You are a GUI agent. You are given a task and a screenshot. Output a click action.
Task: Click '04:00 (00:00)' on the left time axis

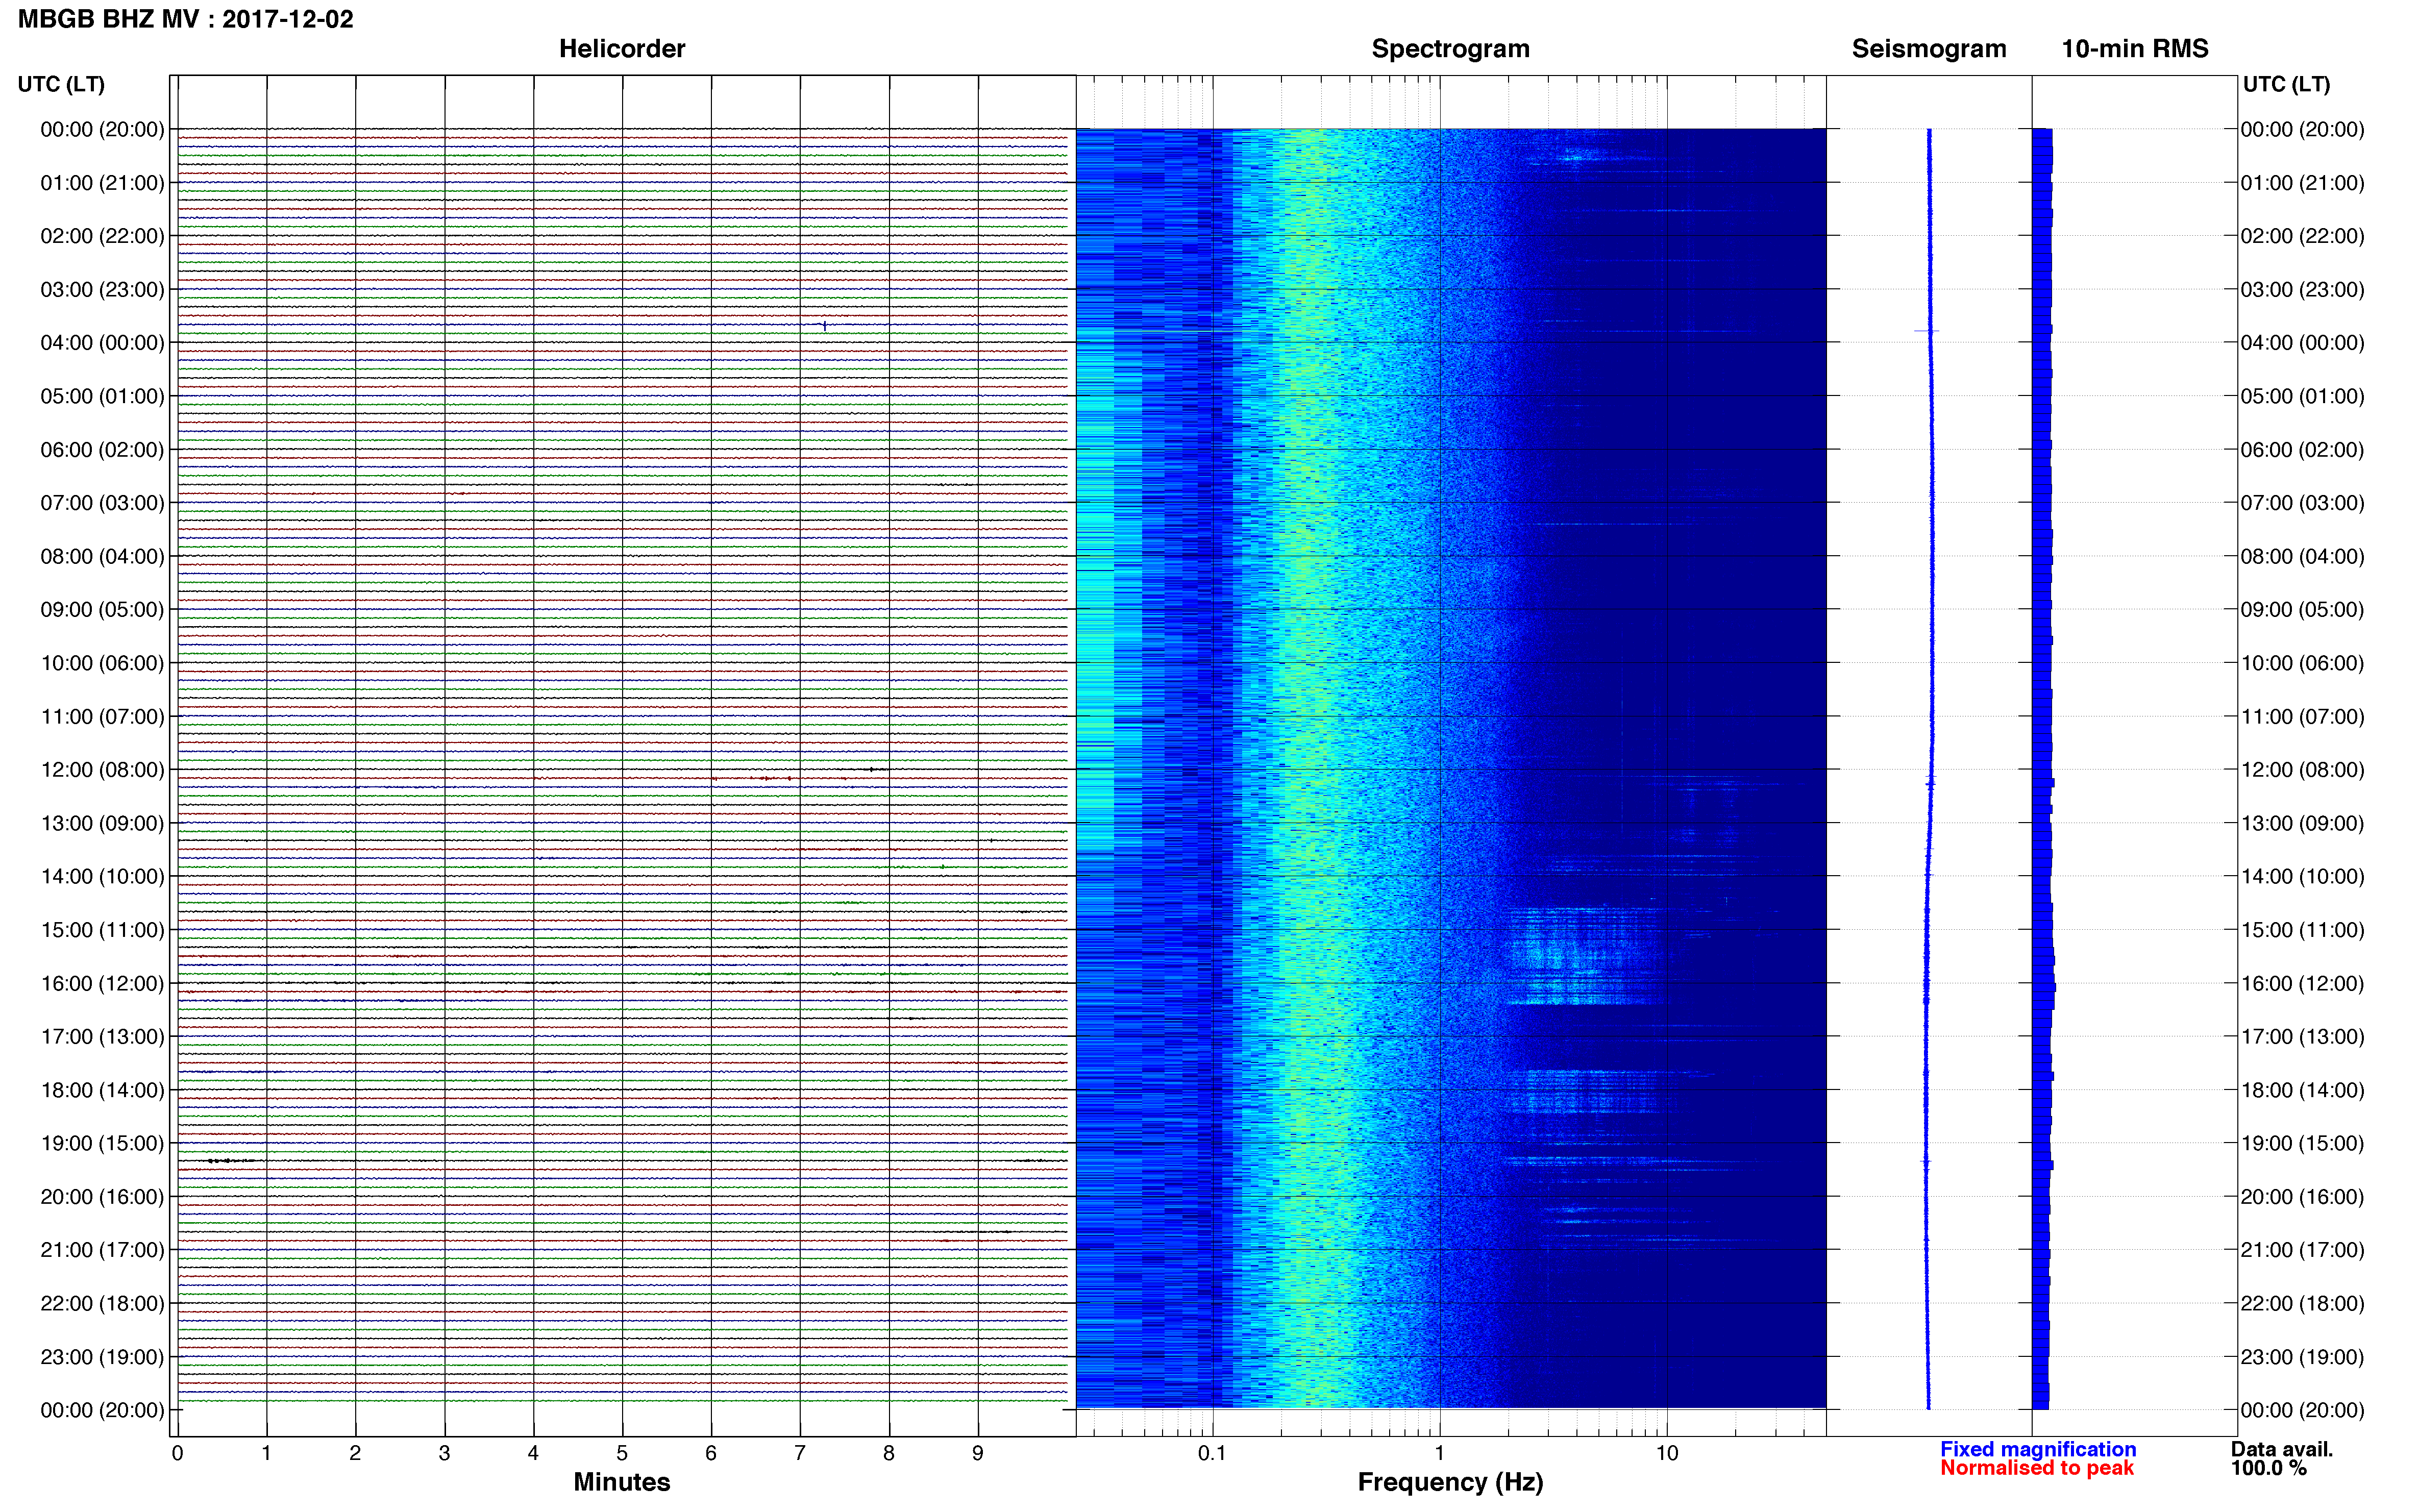click(x=102, y=343)
